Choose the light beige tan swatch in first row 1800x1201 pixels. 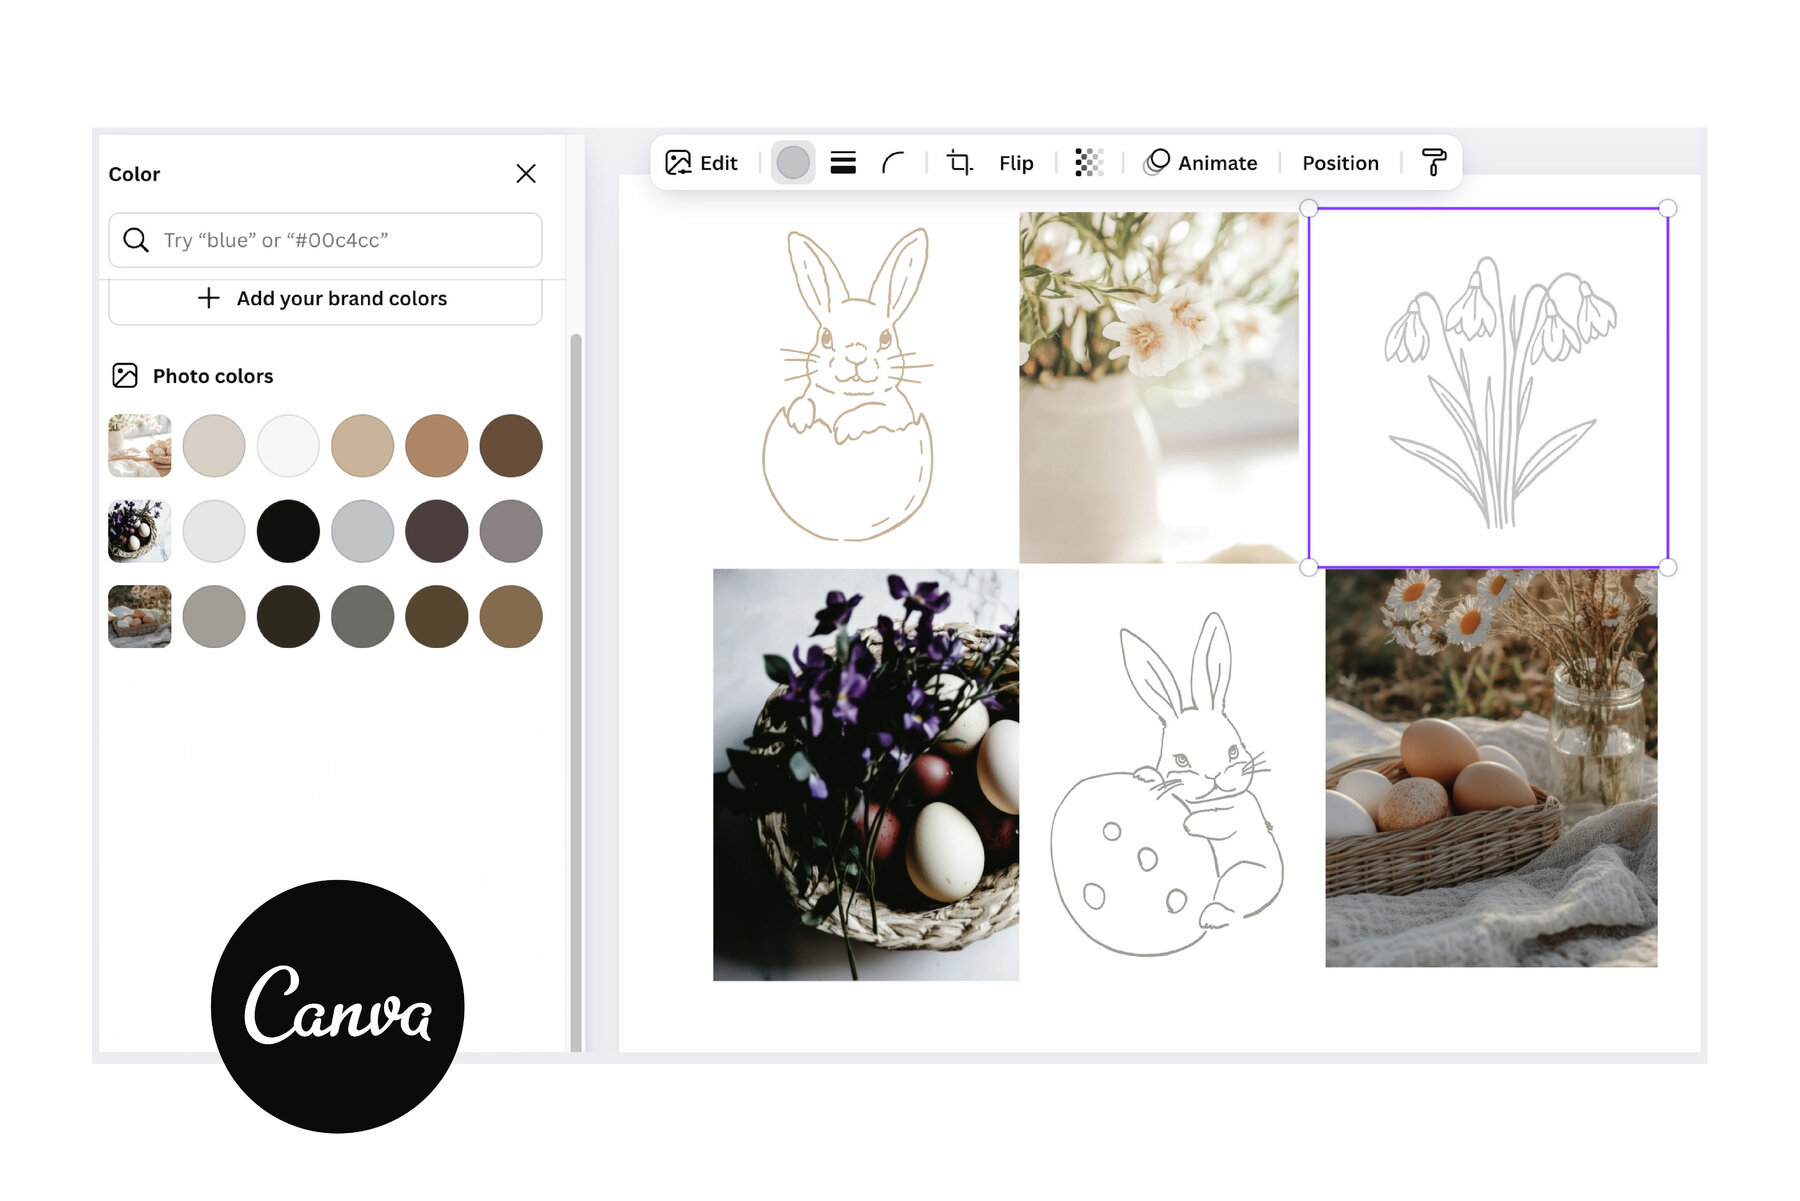pyautogui.click(x=362, y=446)
